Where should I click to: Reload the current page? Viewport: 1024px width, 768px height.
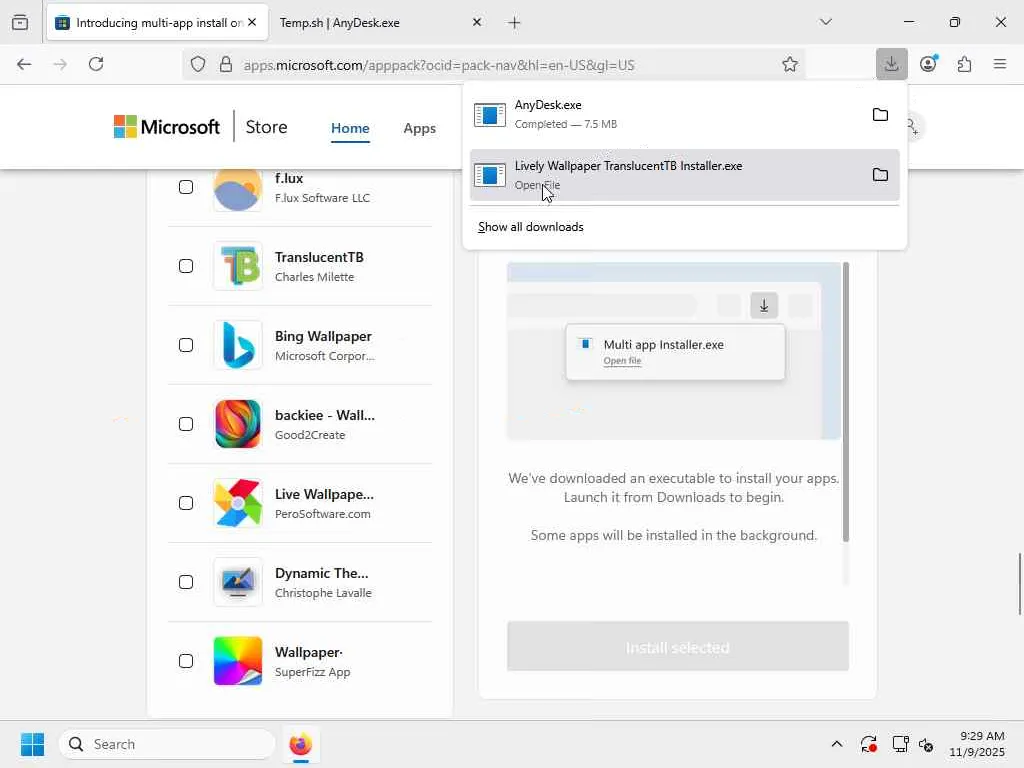point(96,64)
